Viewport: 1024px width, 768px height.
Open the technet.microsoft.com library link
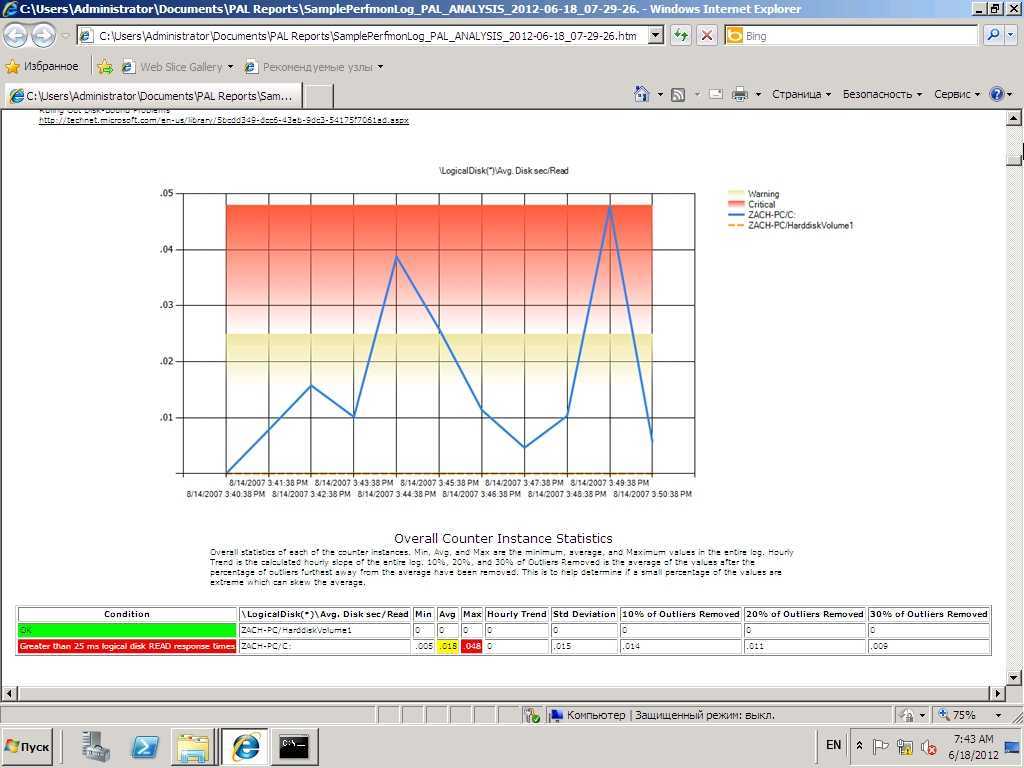click(x=224, y=120)
